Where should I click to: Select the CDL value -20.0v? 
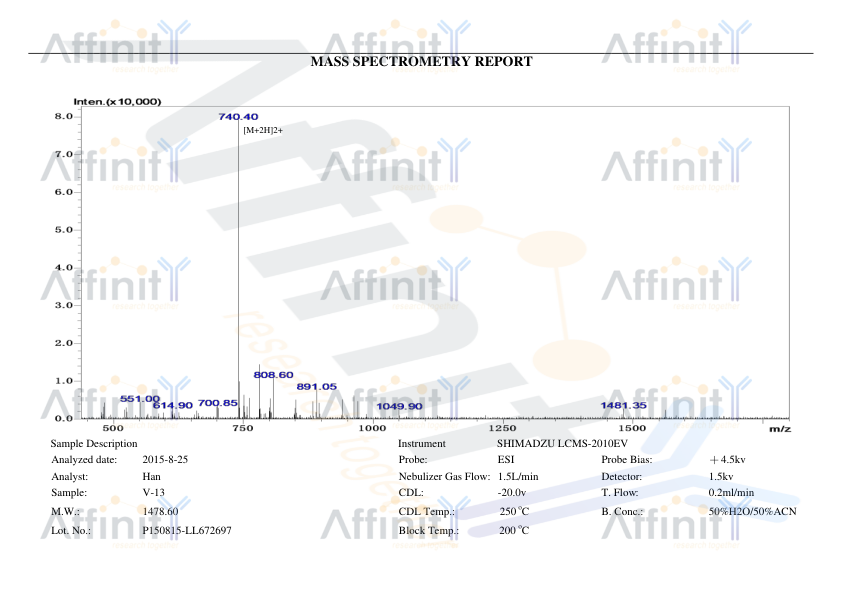click(x=512, y=492)
